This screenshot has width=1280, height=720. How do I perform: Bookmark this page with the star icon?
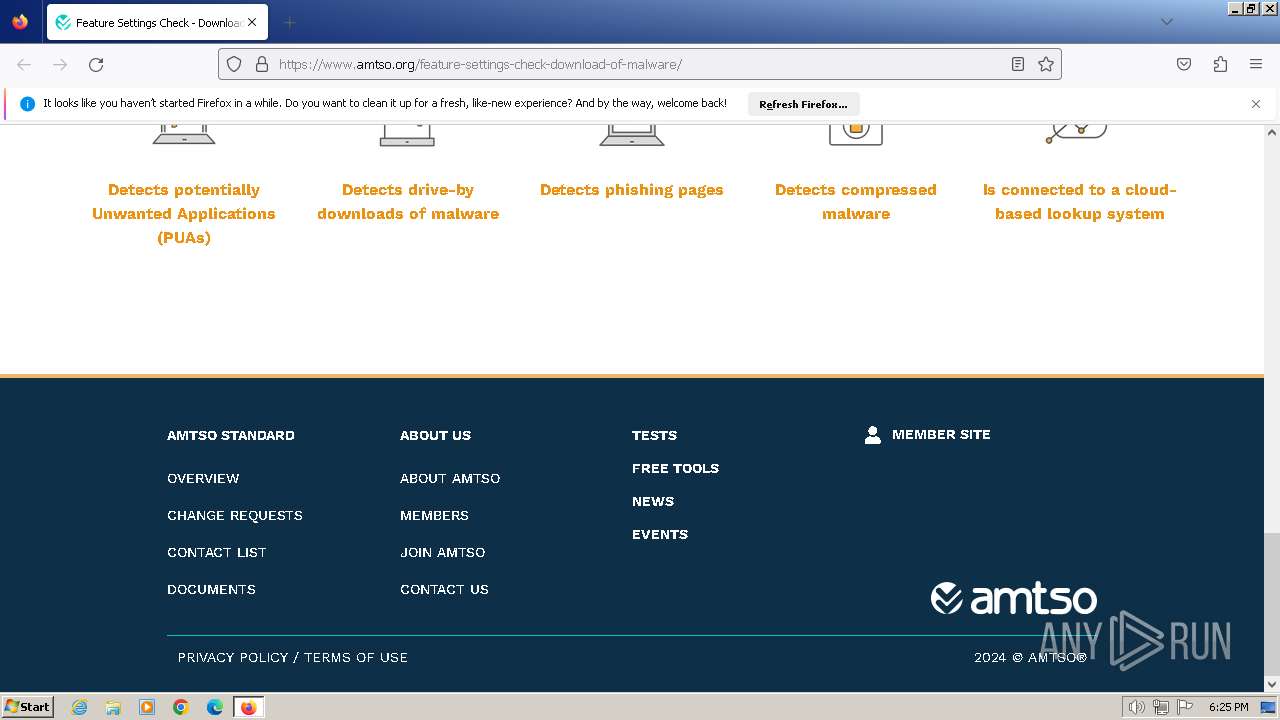click(1046, 64)
